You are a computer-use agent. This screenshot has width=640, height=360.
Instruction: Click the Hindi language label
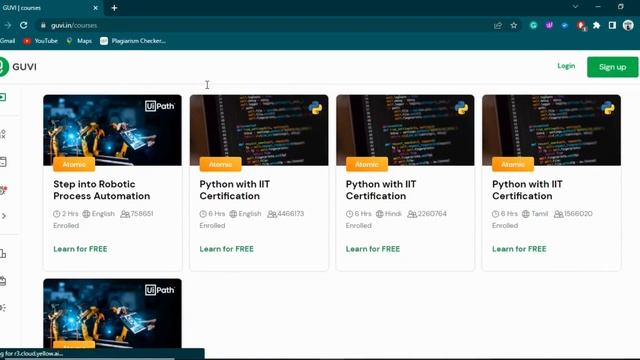coord(393,213)
